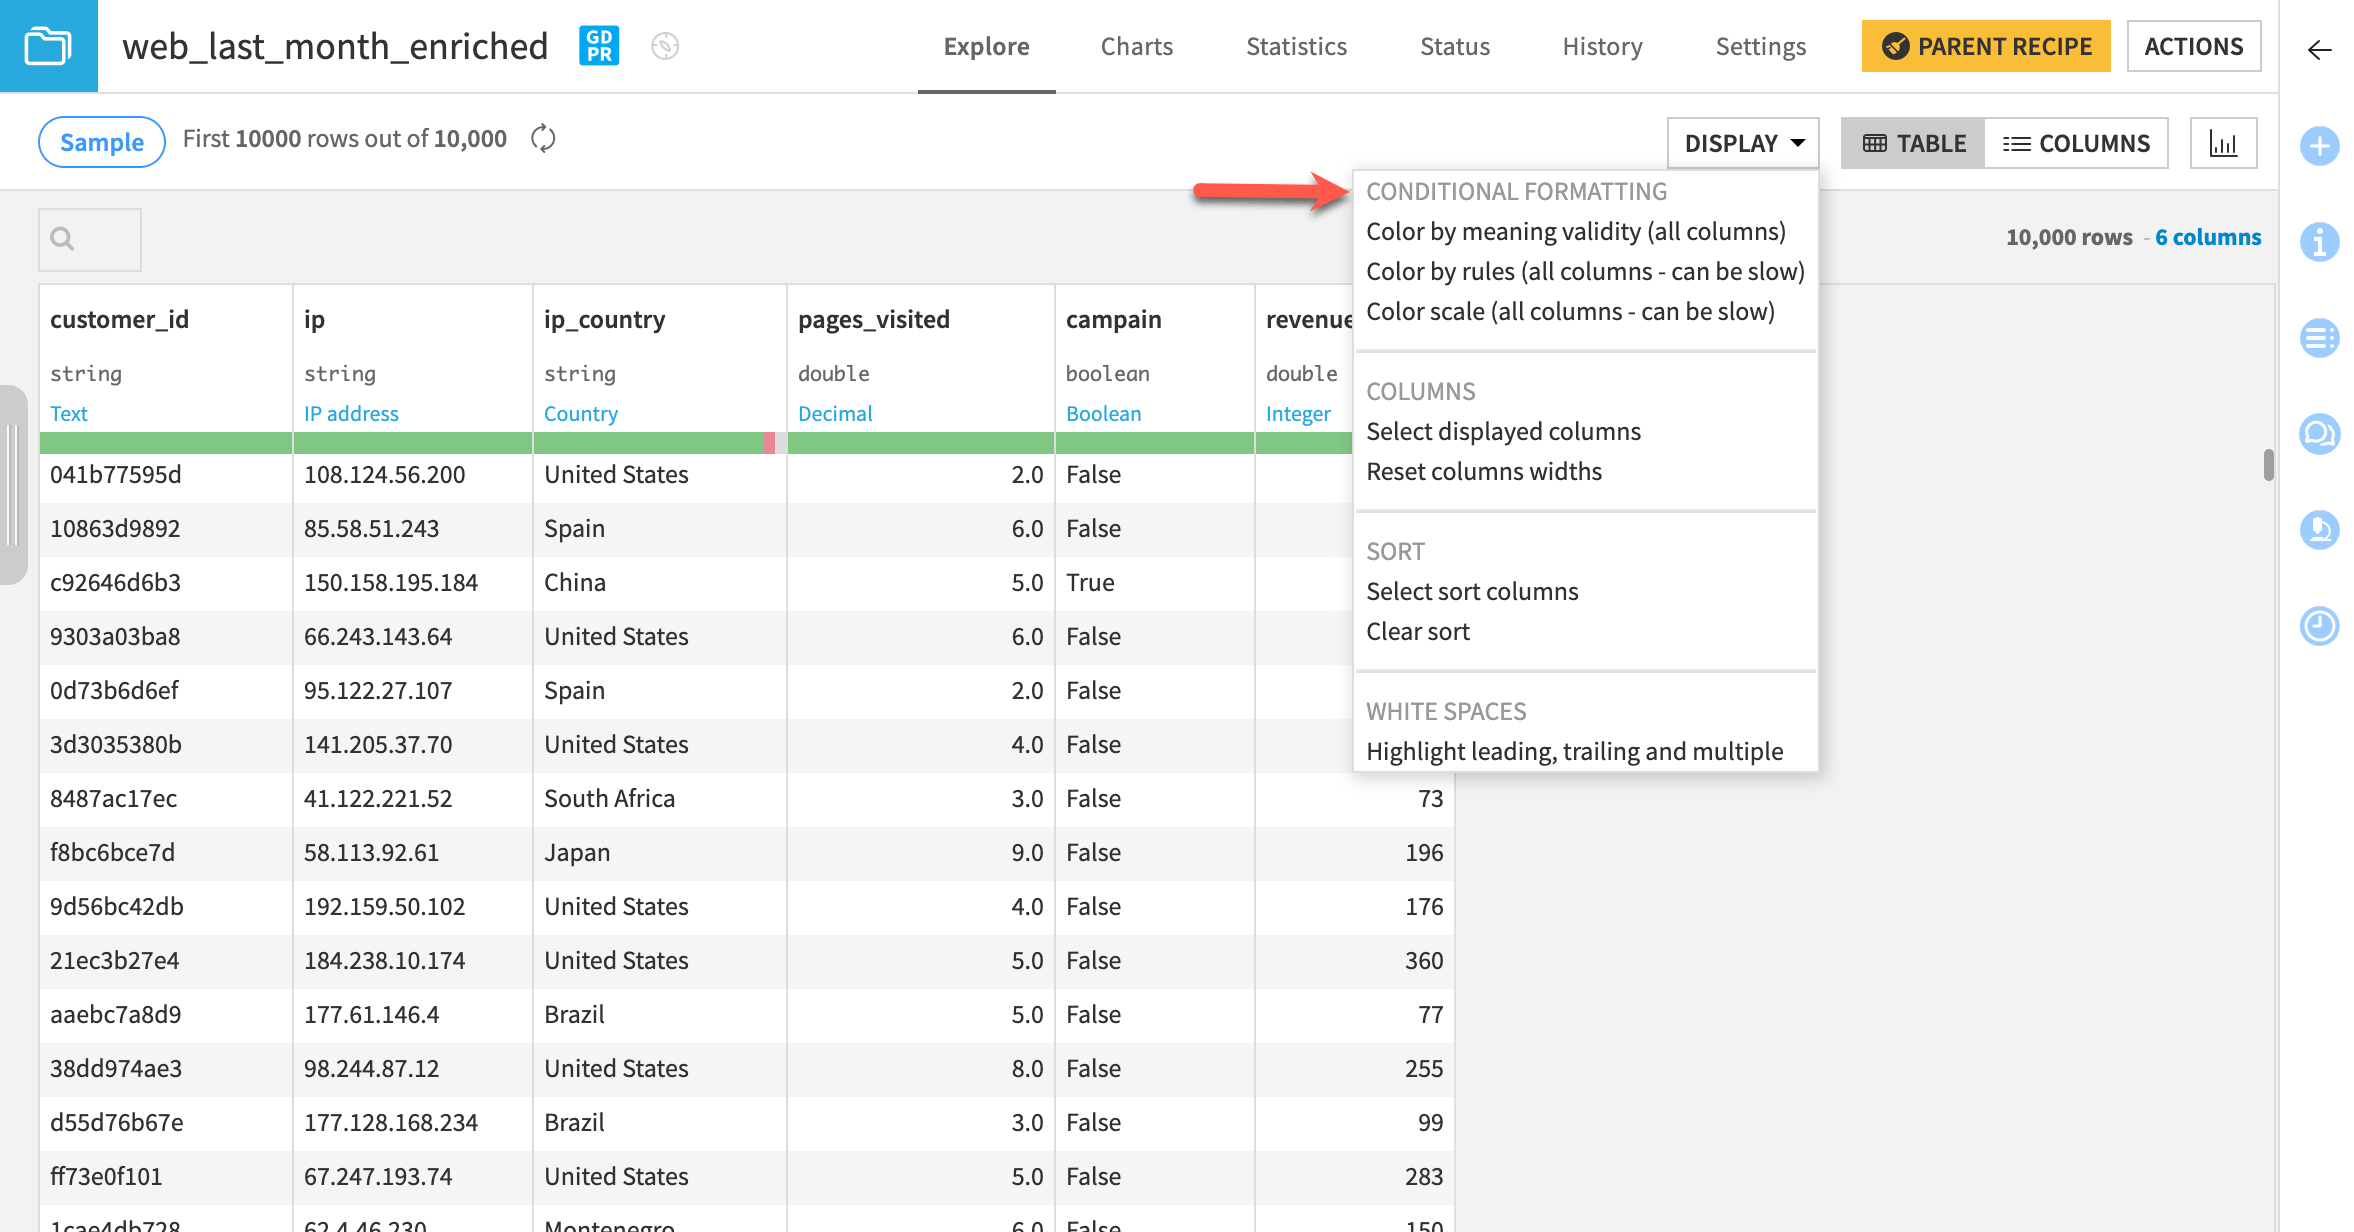2354x1232 pixels.
Task: Choose Reset columns widths
Action: 1484,472
